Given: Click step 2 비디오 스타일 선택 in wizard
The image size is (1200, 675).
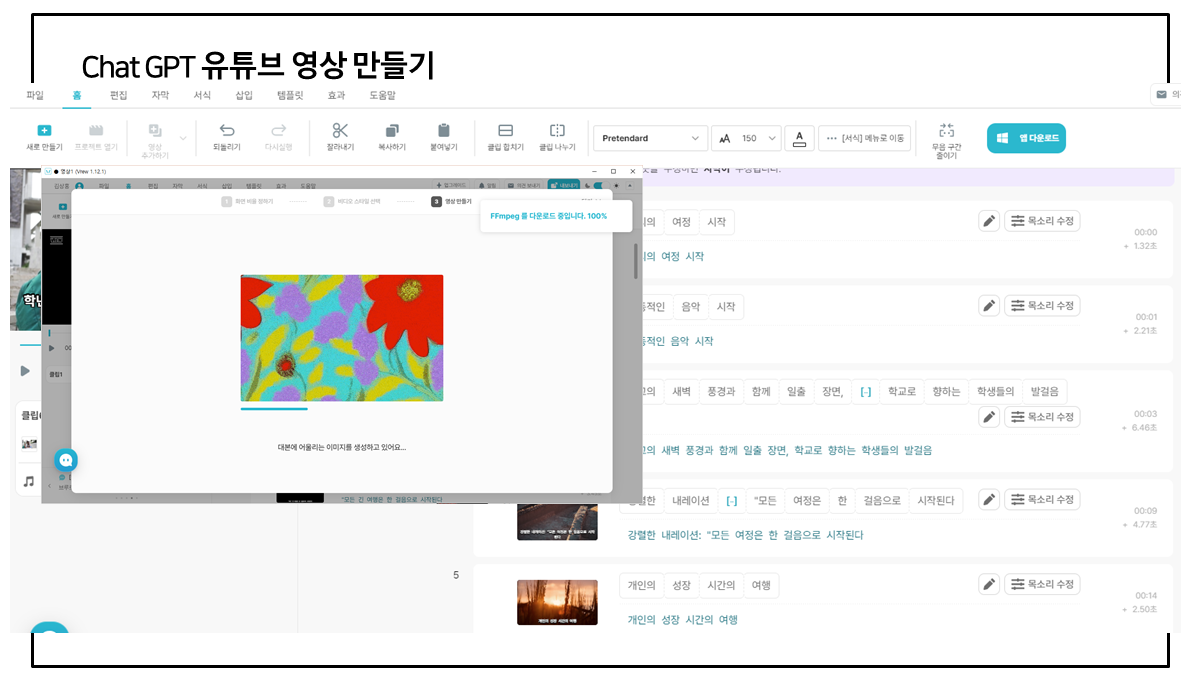Looking at the screenshot, I should [x=354, y=201].
